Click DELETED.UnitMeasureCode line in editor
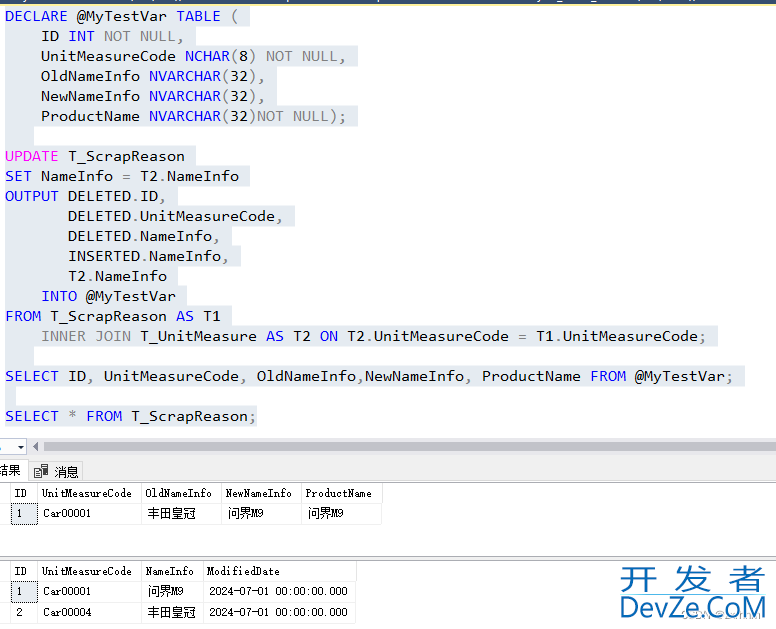This screenshot has width=776, height=629. click(175, 216)
